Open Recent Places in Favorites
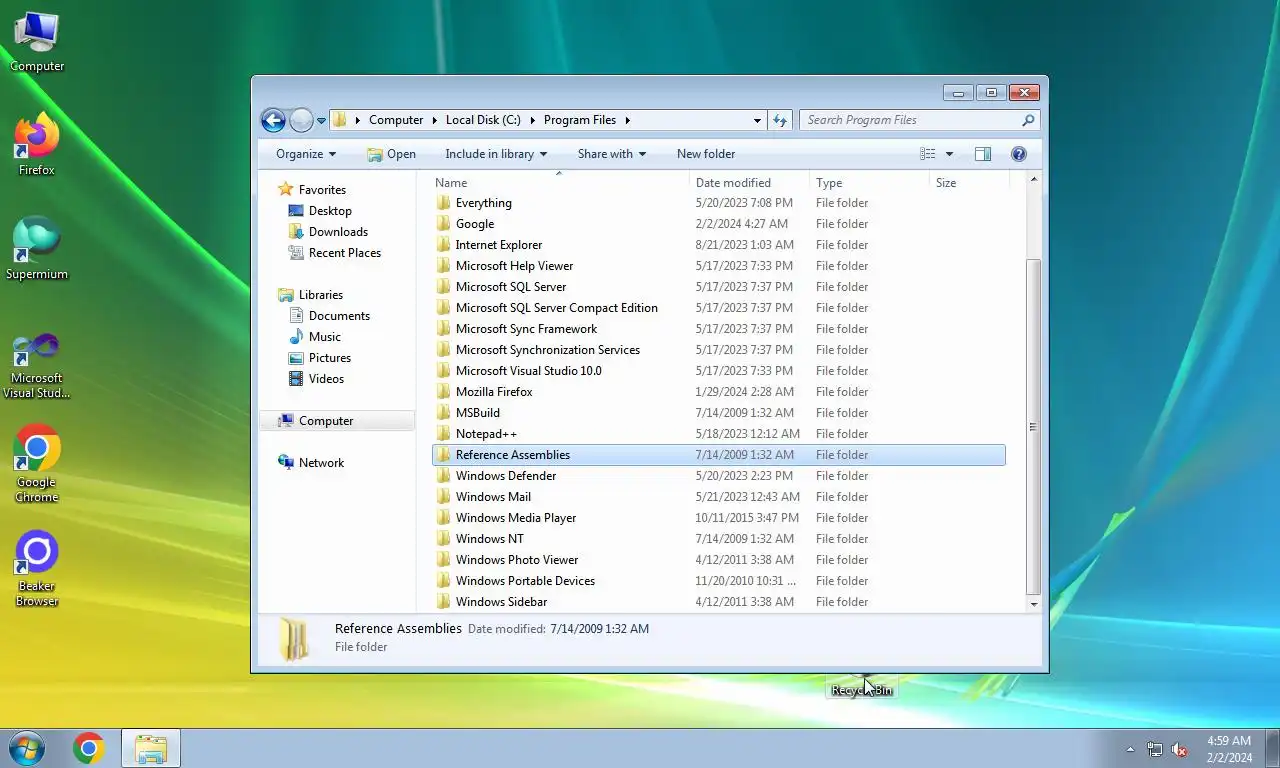 (x=344, y=253)
